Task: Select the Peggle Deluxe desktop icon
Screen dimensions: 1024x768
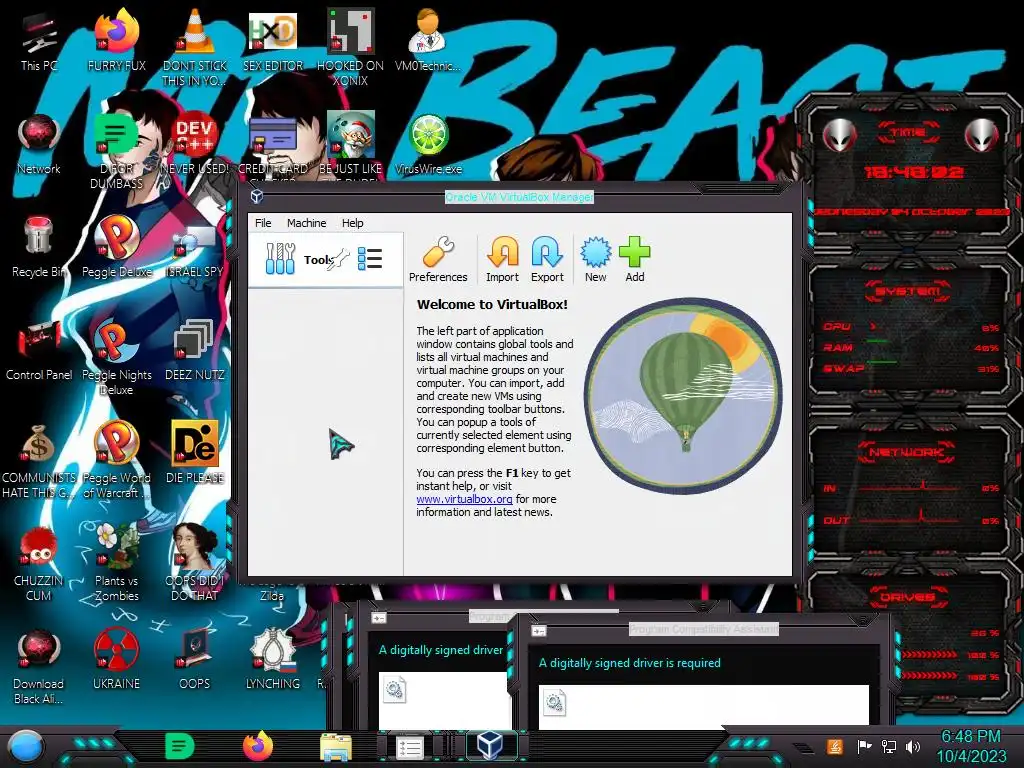Action: pos(117,248)
